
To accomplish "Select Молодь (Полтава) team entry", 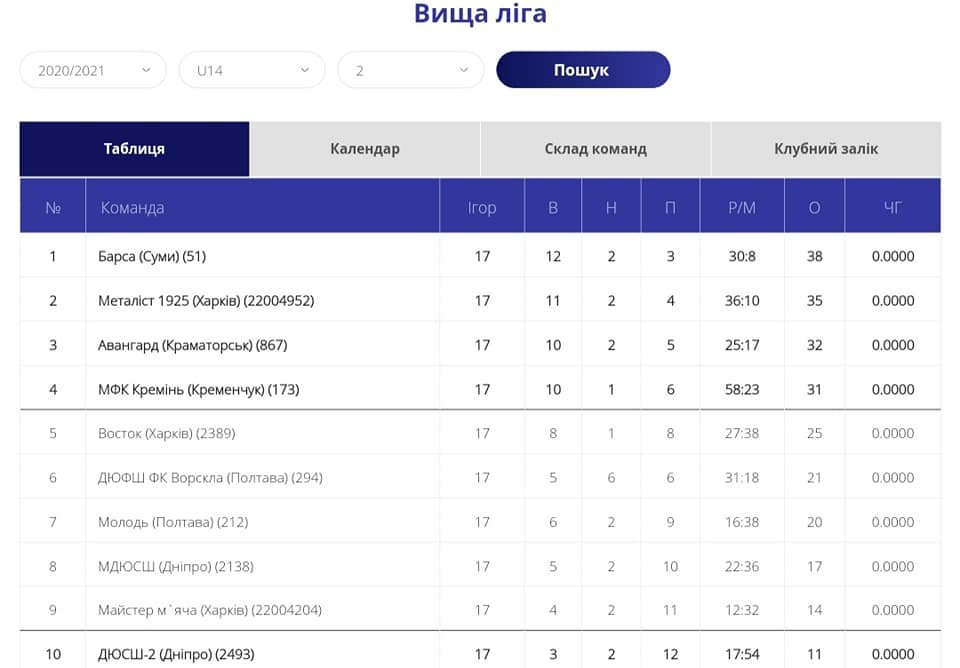I will tap(173, 522).
